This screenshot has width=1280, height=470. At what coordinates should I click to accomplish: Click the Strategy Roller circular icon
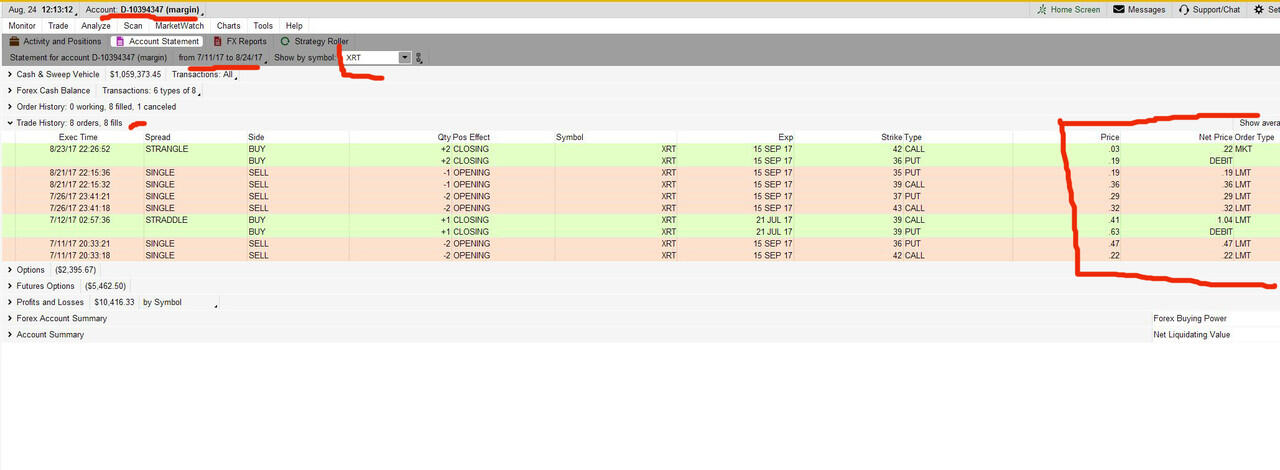point(285,42)
